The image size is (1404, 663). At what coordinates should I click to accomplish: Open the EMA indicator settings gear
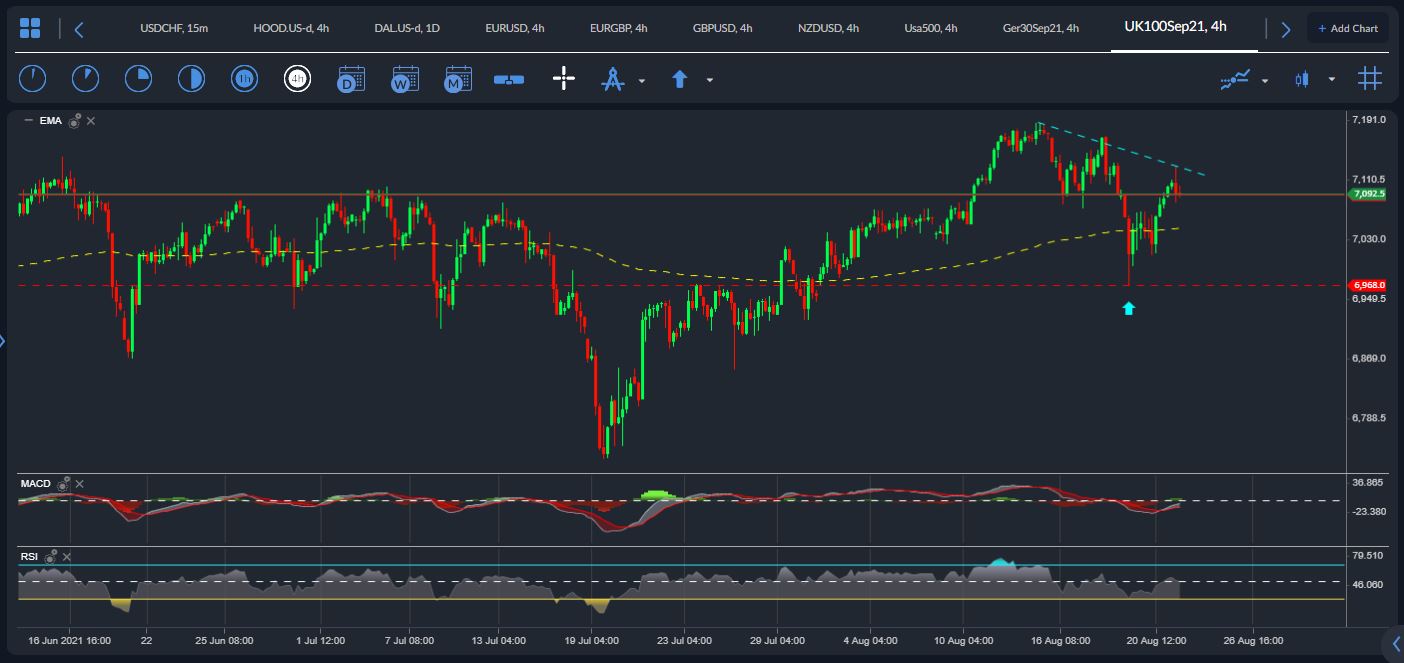(75, 121)
